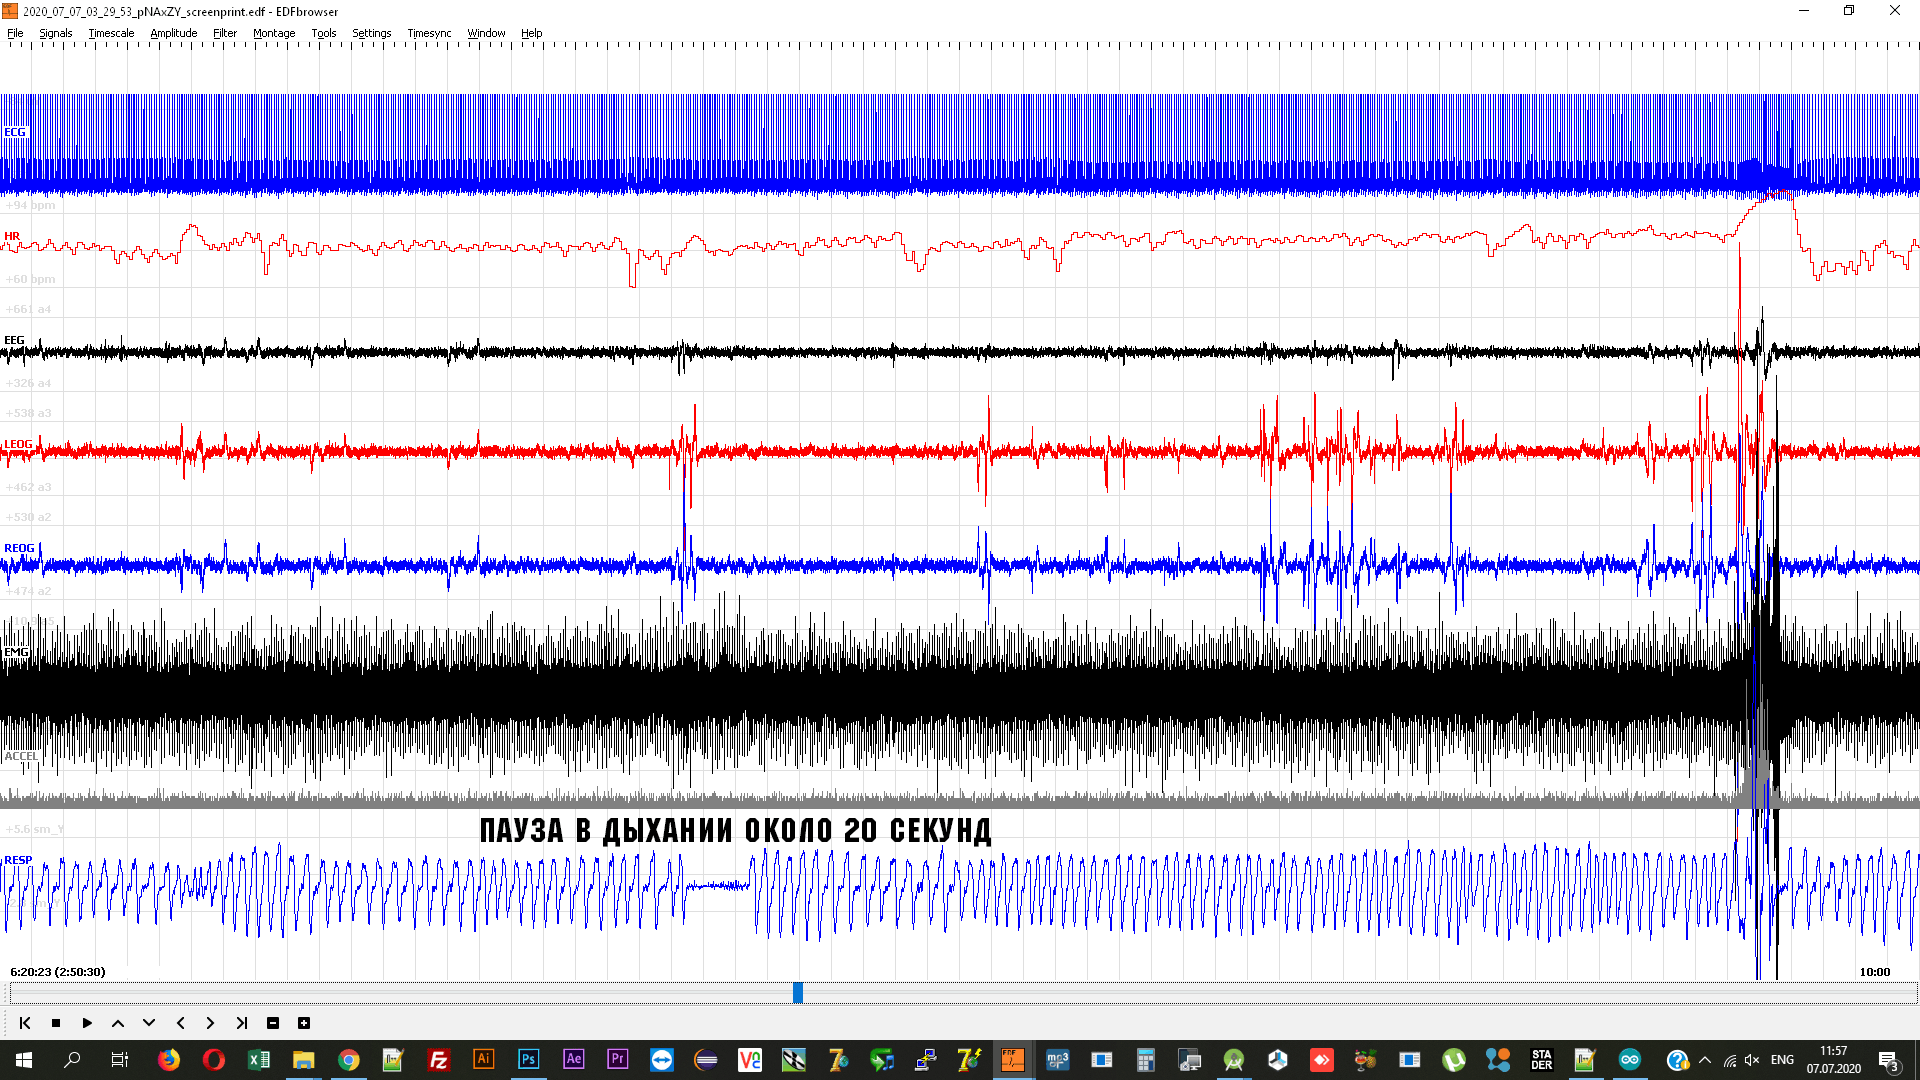1920x1080 pixels.
Task: Click the 6:20:23 (2:50:30) time indicator
Action: [58, 972]
